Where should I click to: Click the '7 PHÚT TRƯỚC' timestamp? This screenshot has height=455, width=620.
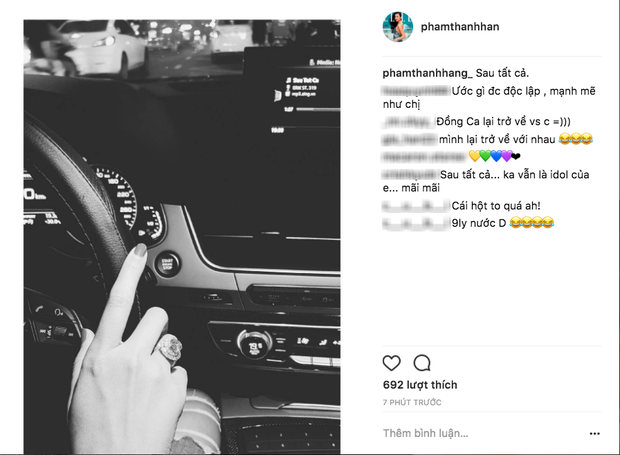point(412,402)
